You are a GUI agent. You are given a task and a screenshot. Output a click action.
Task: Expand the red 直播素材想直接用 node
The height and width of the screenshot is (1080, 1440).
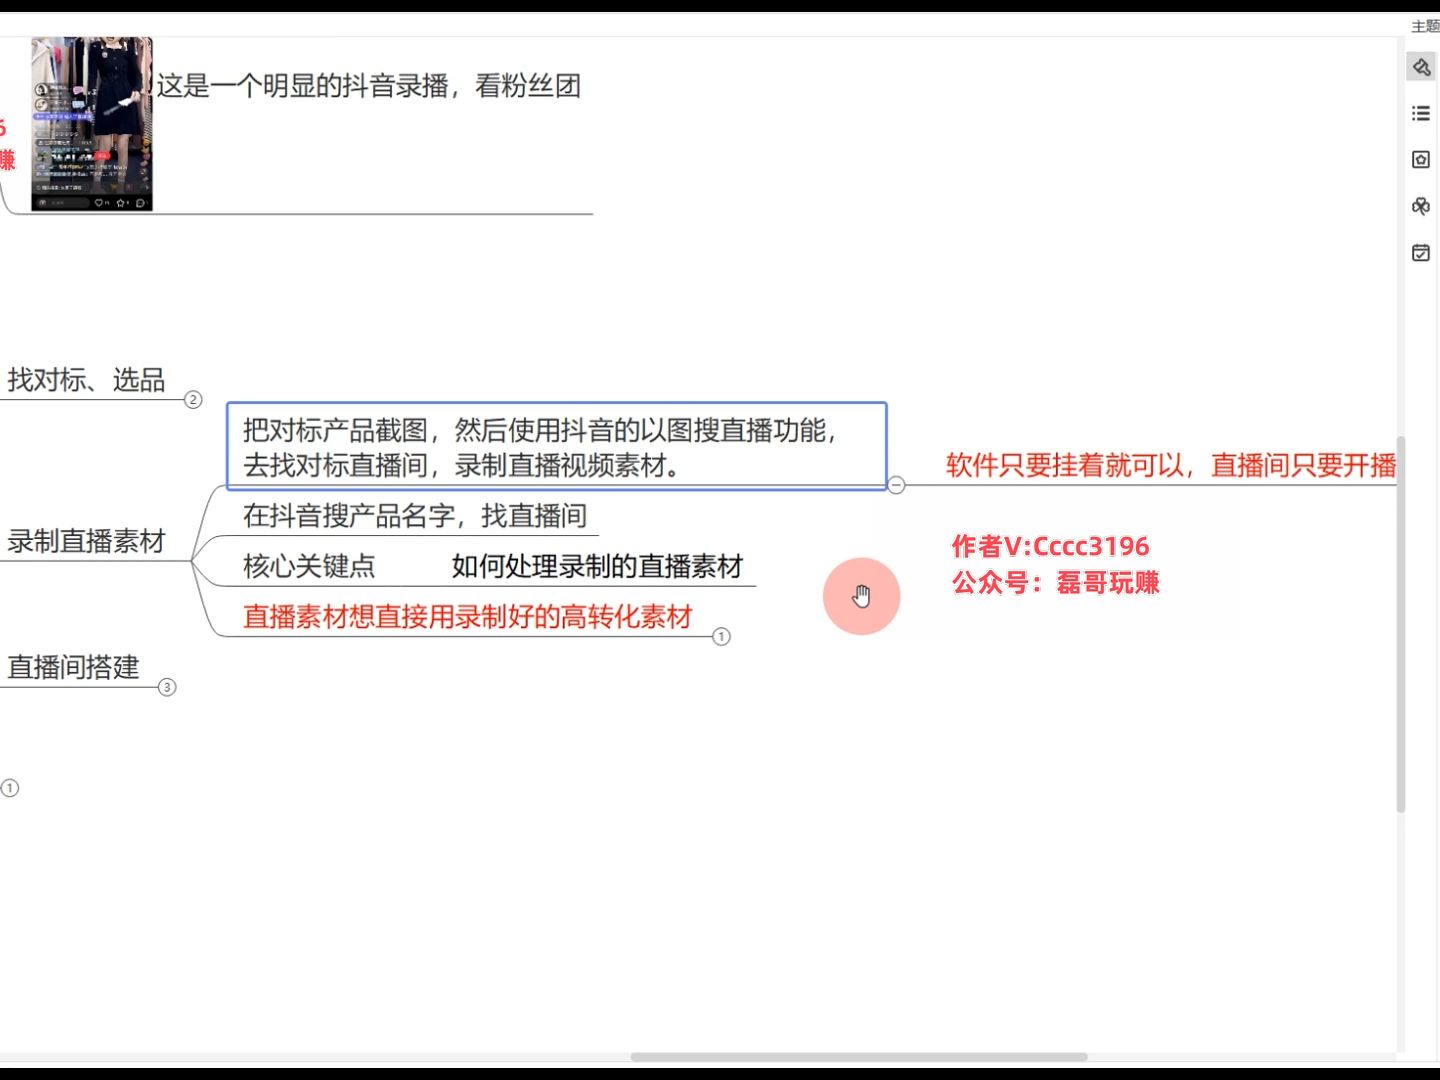[x=721, y=636]
